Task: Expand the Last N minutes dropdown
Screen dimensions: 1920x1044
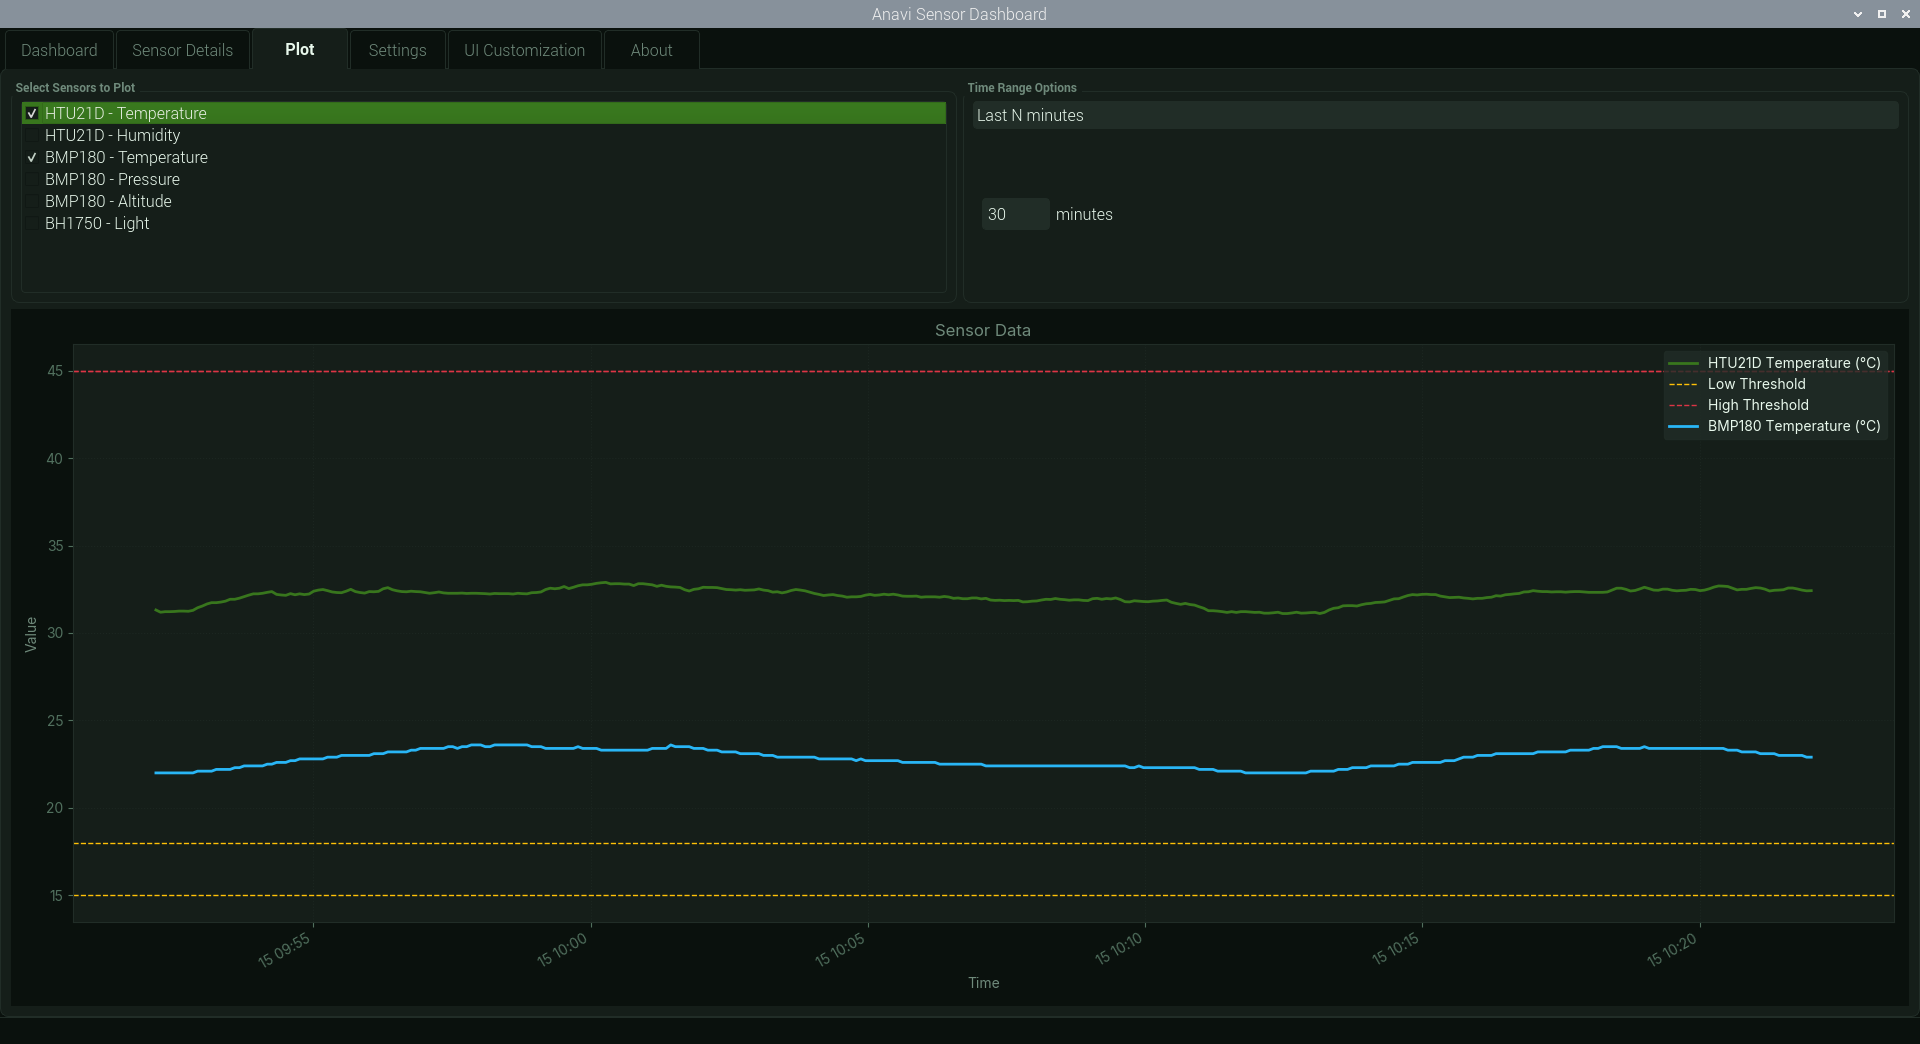Action: pos(1434,116)
